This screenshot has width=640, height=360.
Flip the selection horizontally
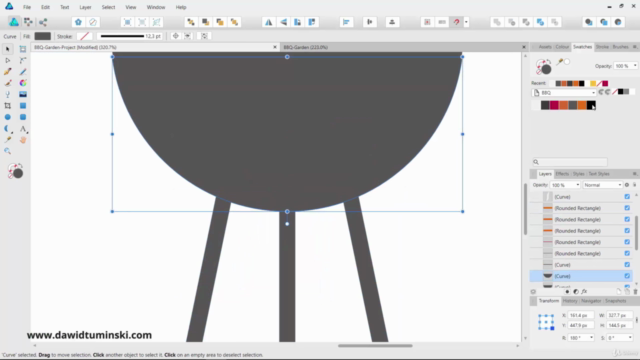[268, 22]
